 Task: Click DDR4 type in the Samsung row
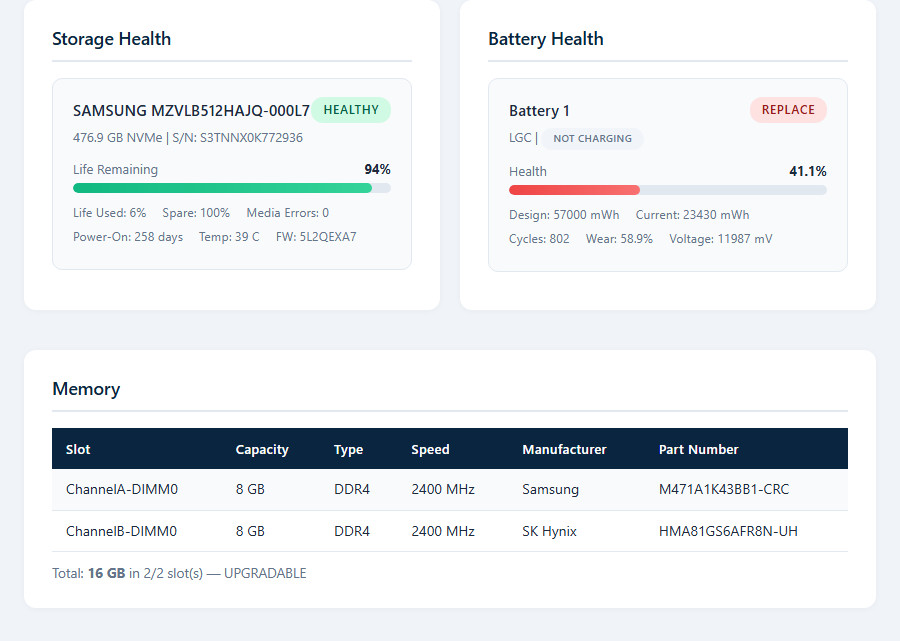click(x=352, y=490)
